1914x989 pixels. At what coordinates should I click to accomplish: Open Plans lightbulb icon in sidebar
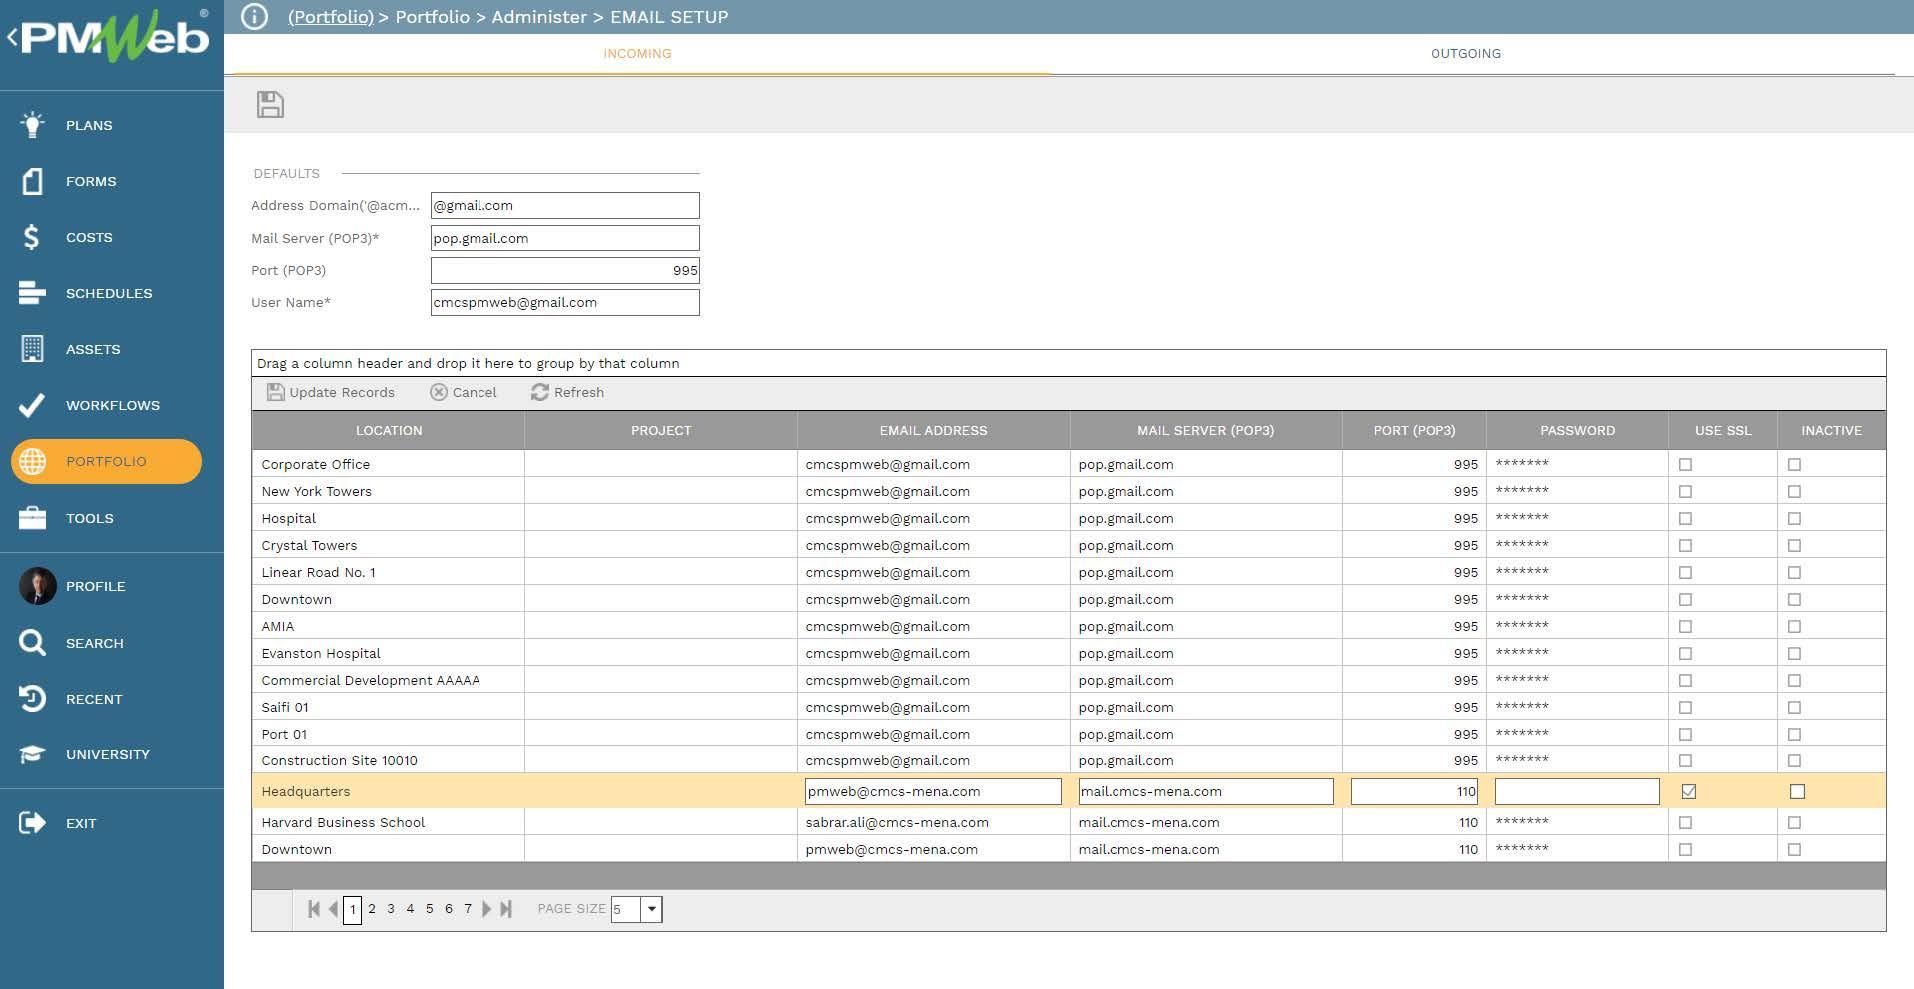(32, 125)
